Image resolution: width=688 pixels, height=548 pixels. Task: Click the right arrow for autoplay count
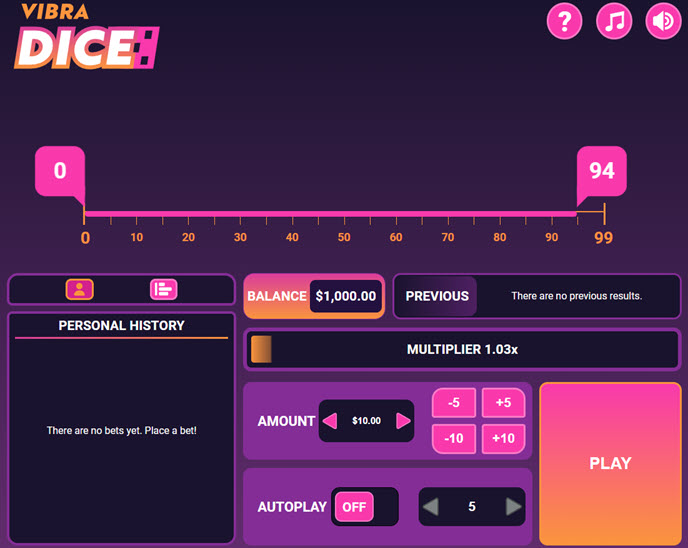click(x=513, y=507)
